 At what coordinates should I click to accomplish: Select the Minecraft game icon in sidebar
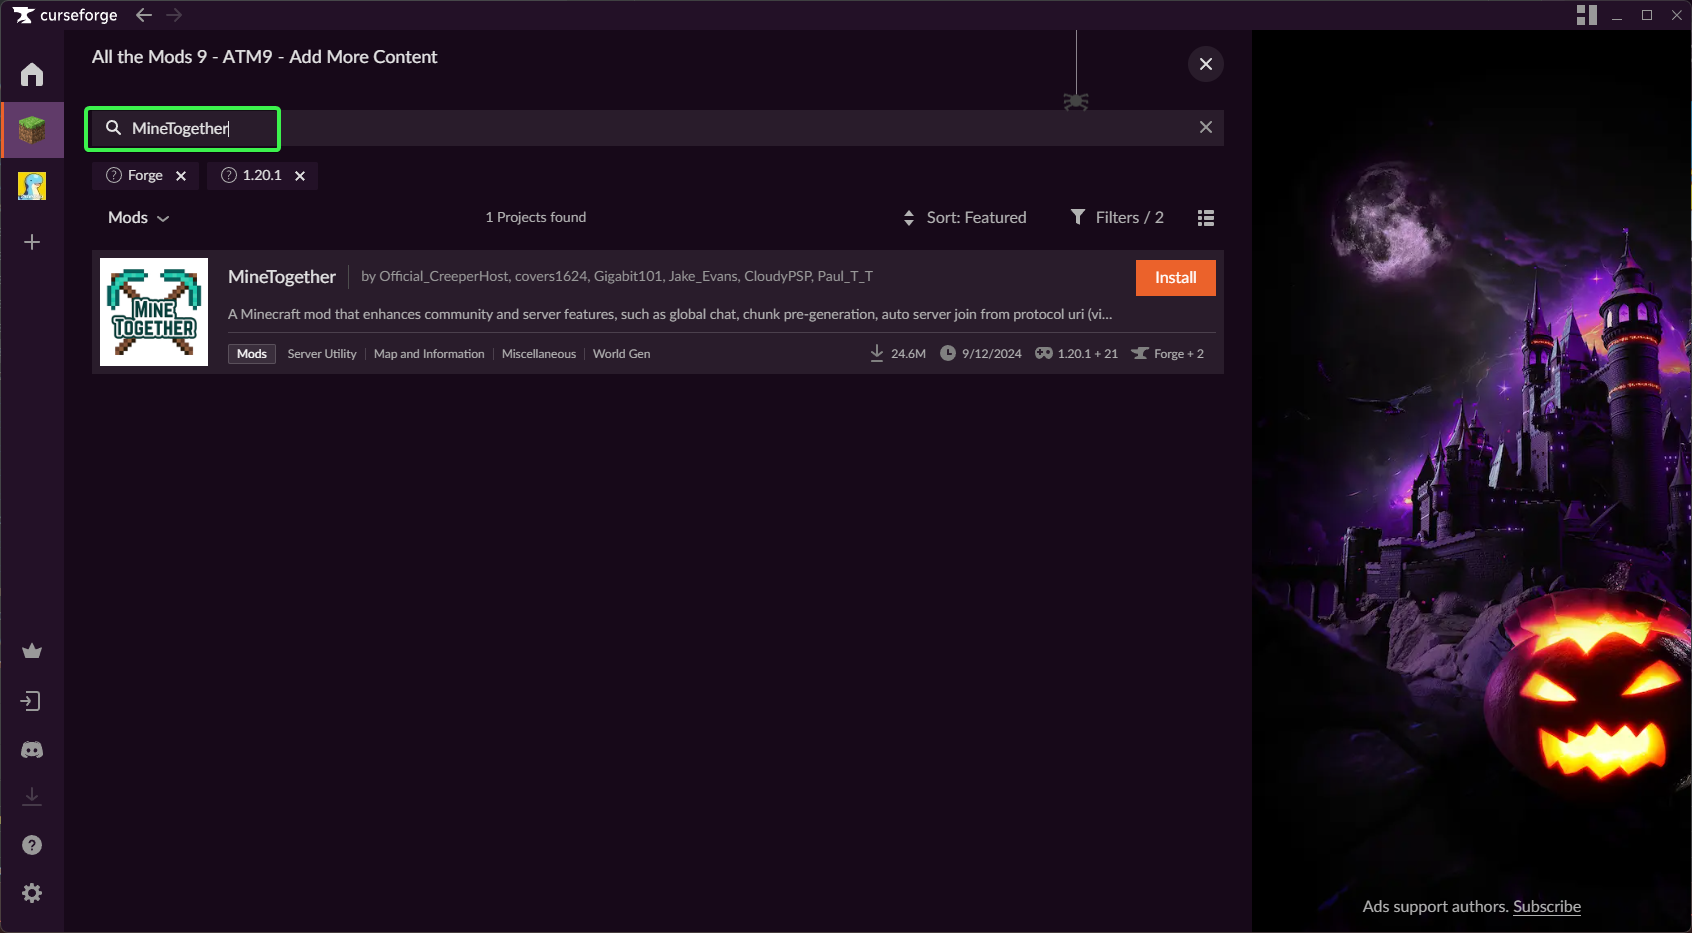[x=32, y=130]
